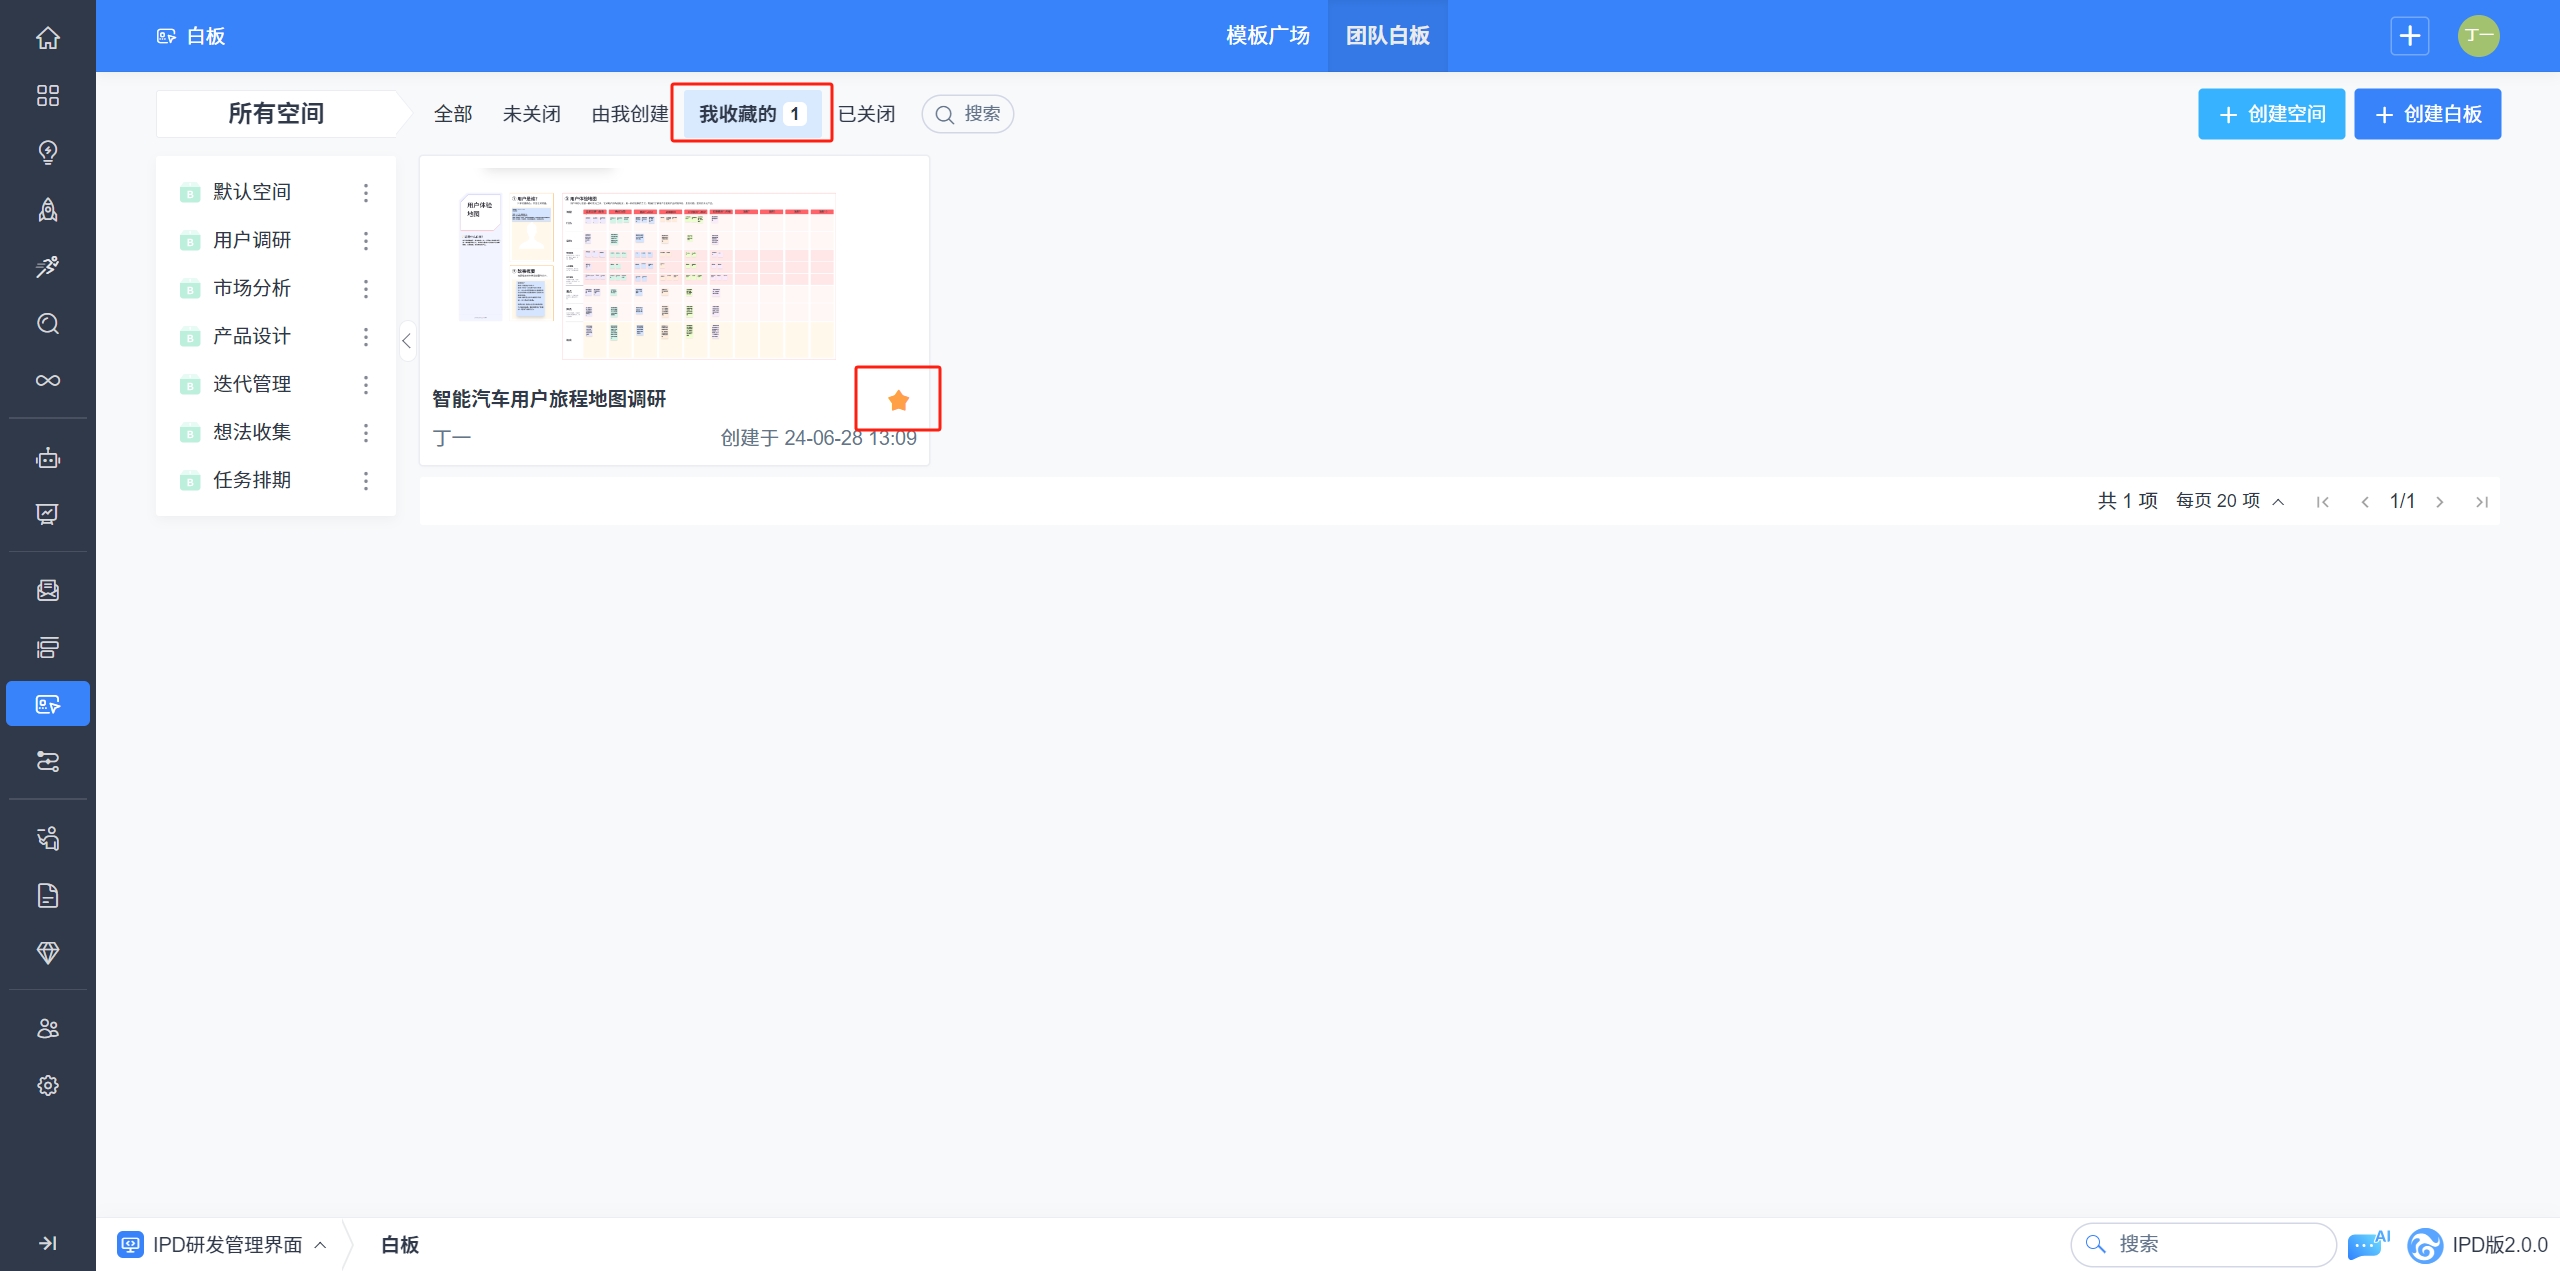Collapse the spaces panel with the chevron handle

coord(406,341)
